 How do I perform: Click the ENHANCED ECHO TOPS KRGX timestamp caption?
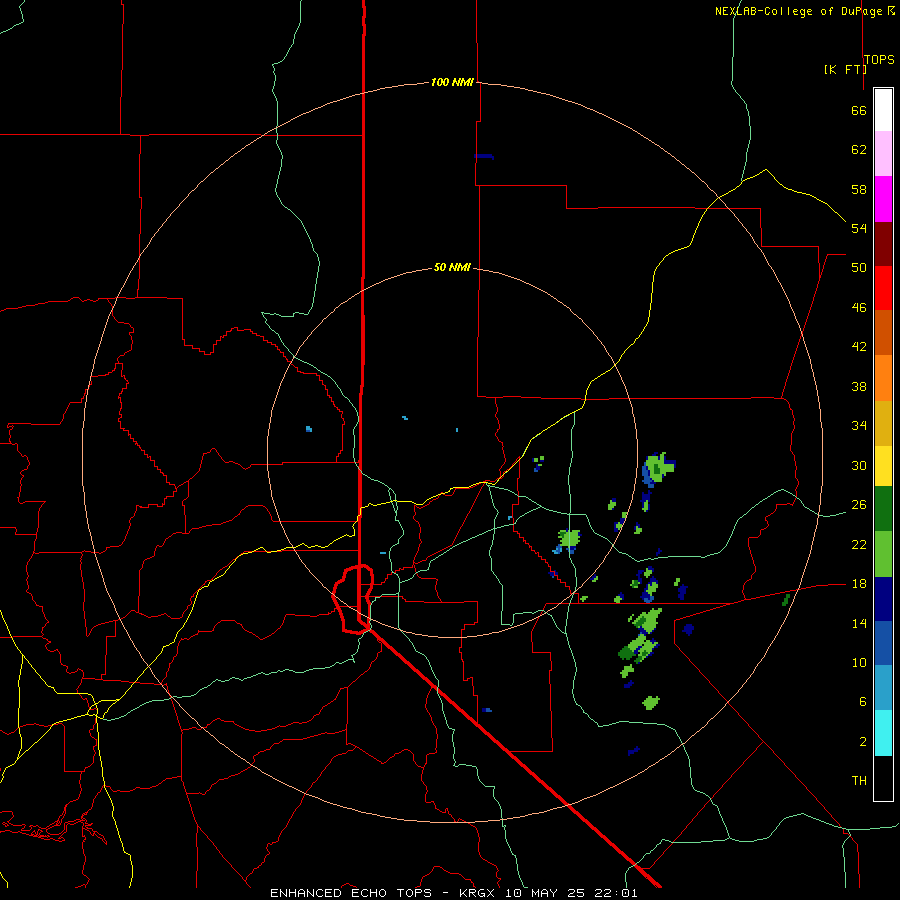pyautogui.click(x=453, y=893)
